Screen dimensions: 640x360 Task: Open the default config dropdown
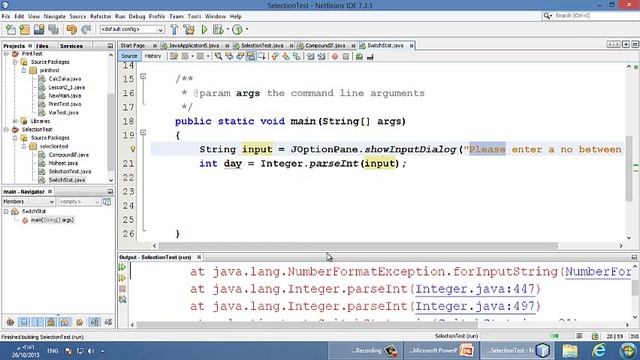[132, 29]
